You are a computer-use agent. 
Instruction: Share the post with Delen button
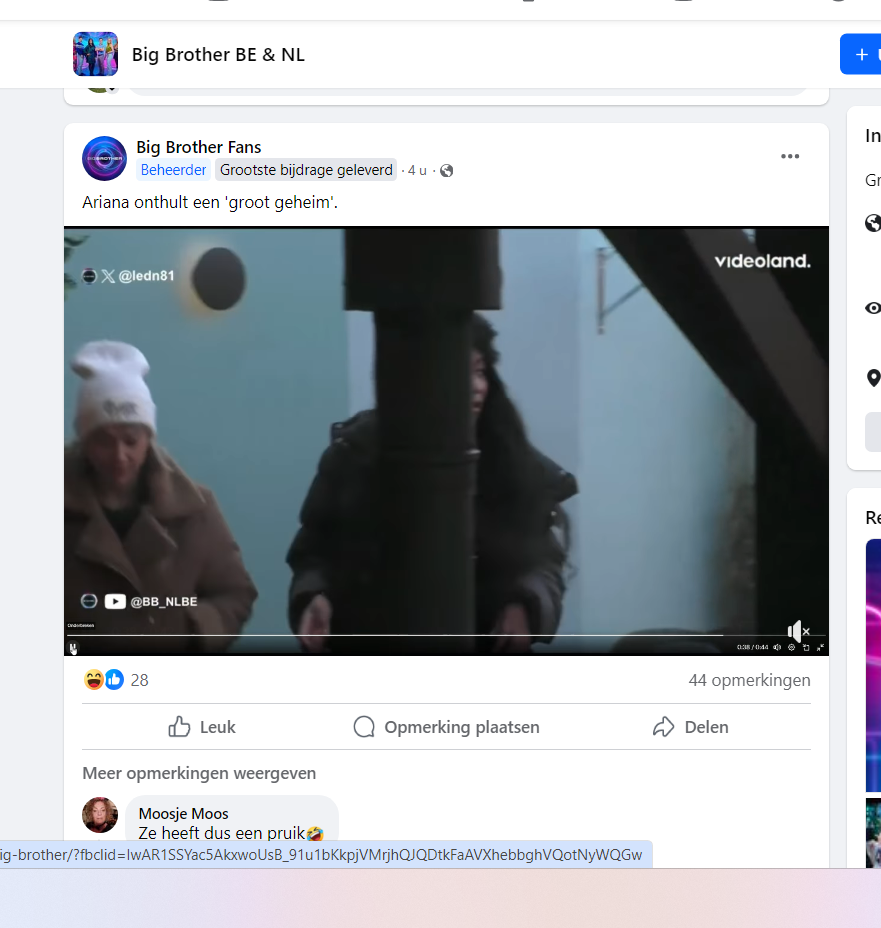point(690,727)
